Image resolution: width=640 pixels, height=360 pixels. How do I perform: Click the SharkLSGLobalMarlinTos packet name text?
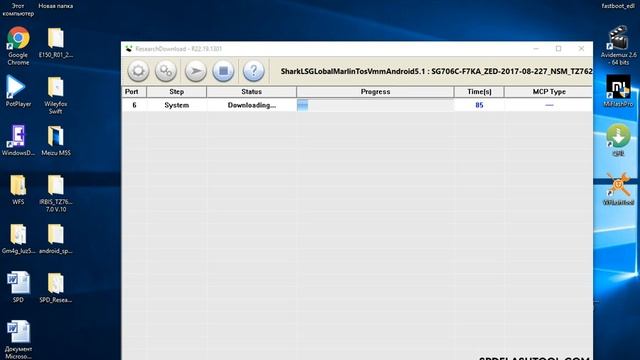(436, 71)
